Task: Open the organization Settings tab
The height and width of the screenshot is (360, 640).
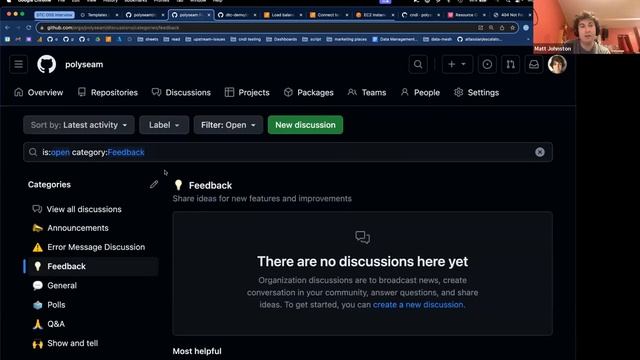Action: click(476, 93)
